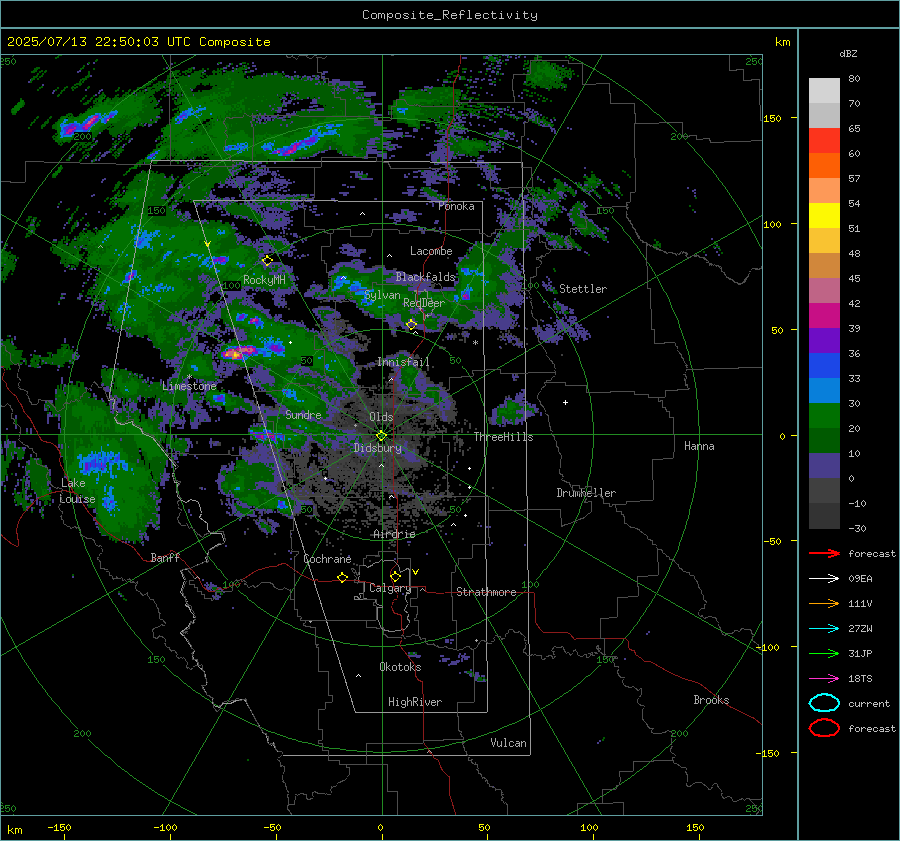Viewport: 900px width, 841px height.
Task: Select the blue 33-36 dBZ color swatch
Action: click(x=824, y=366)
